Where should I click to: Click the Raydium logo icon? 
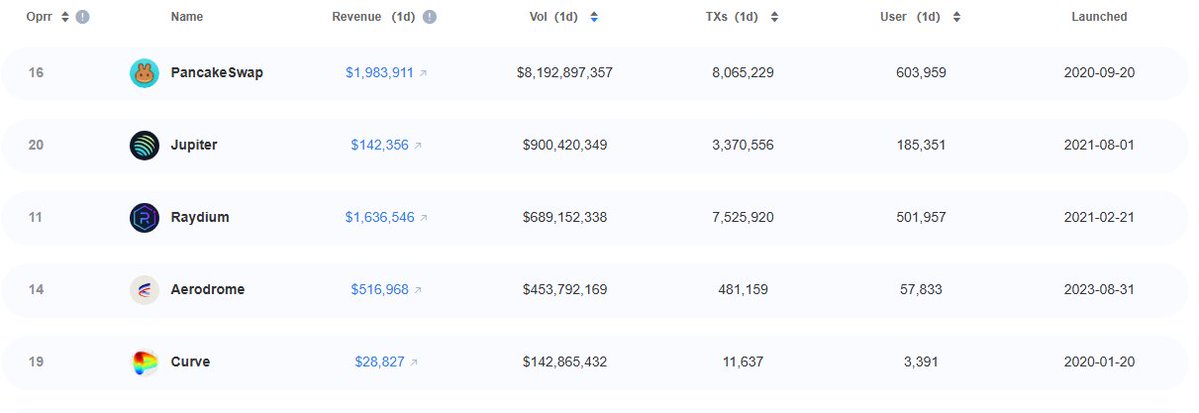tap(145, 218)
